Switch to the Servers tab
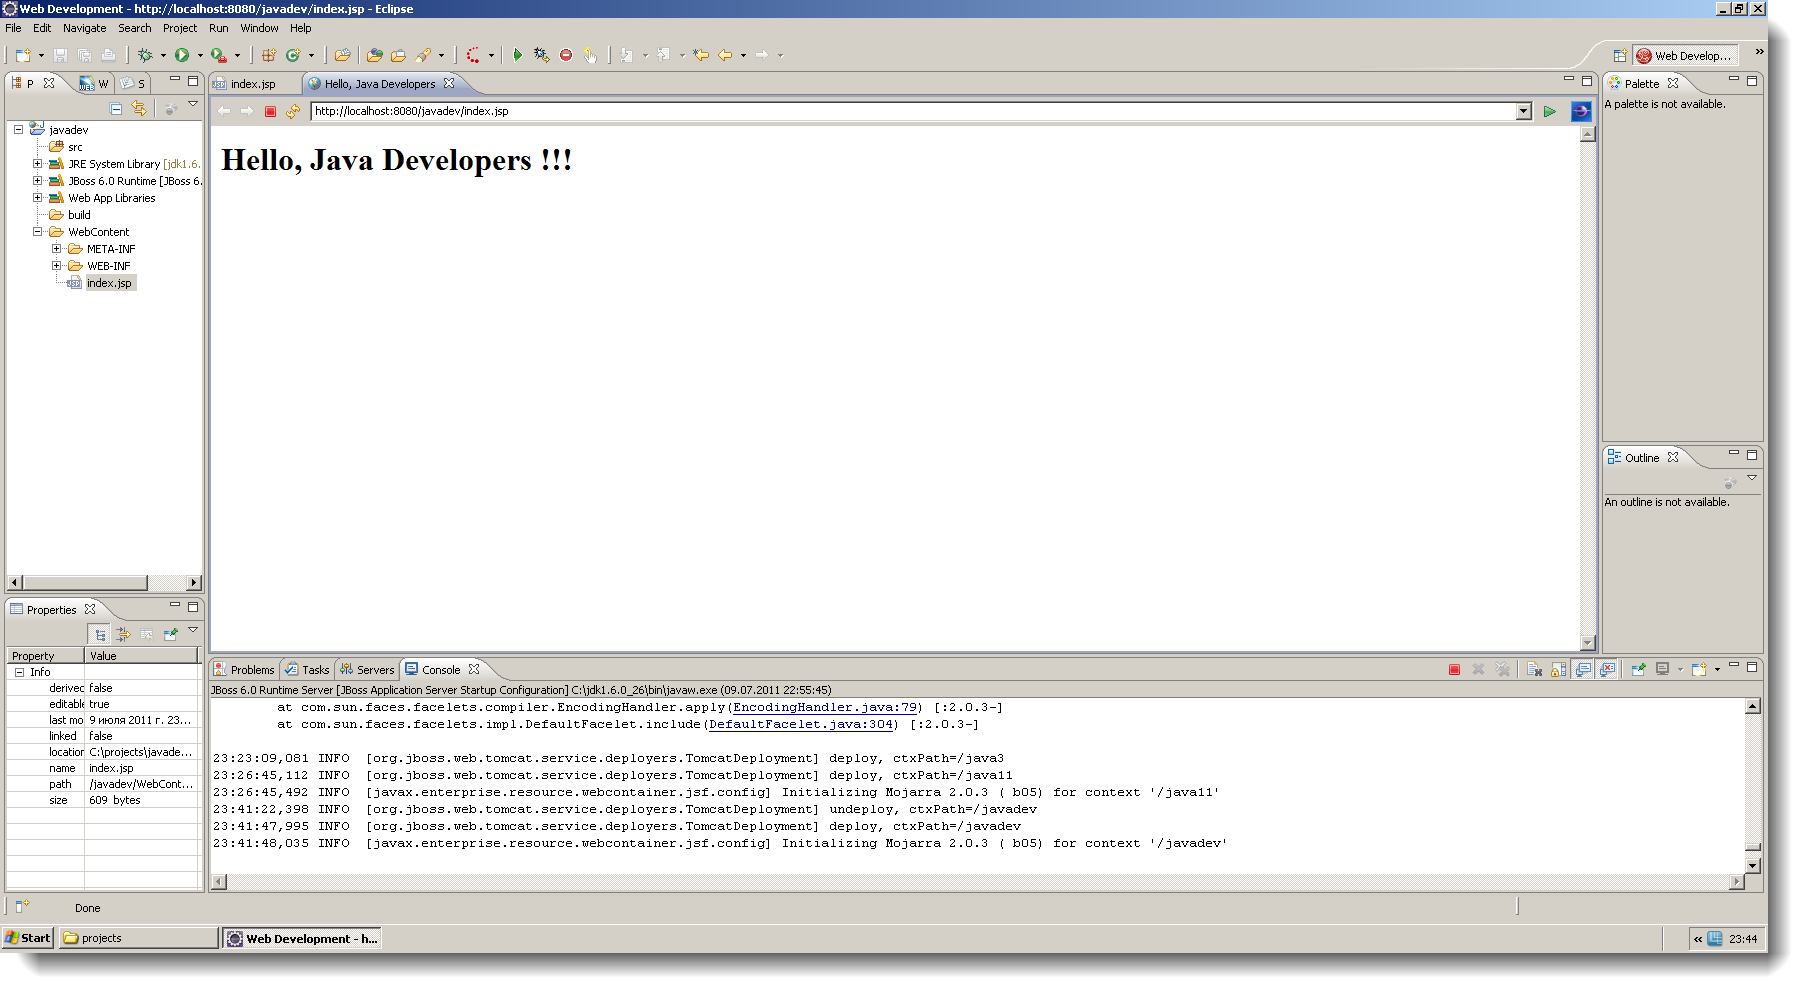The image size is (1808, 993). click(x=367, y=670)
